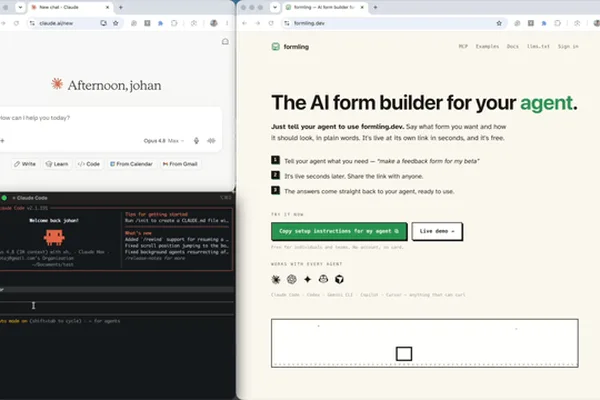Click Copy setup instructions for my agent
The height and width of the screenshot is (400, 600).
339,231
